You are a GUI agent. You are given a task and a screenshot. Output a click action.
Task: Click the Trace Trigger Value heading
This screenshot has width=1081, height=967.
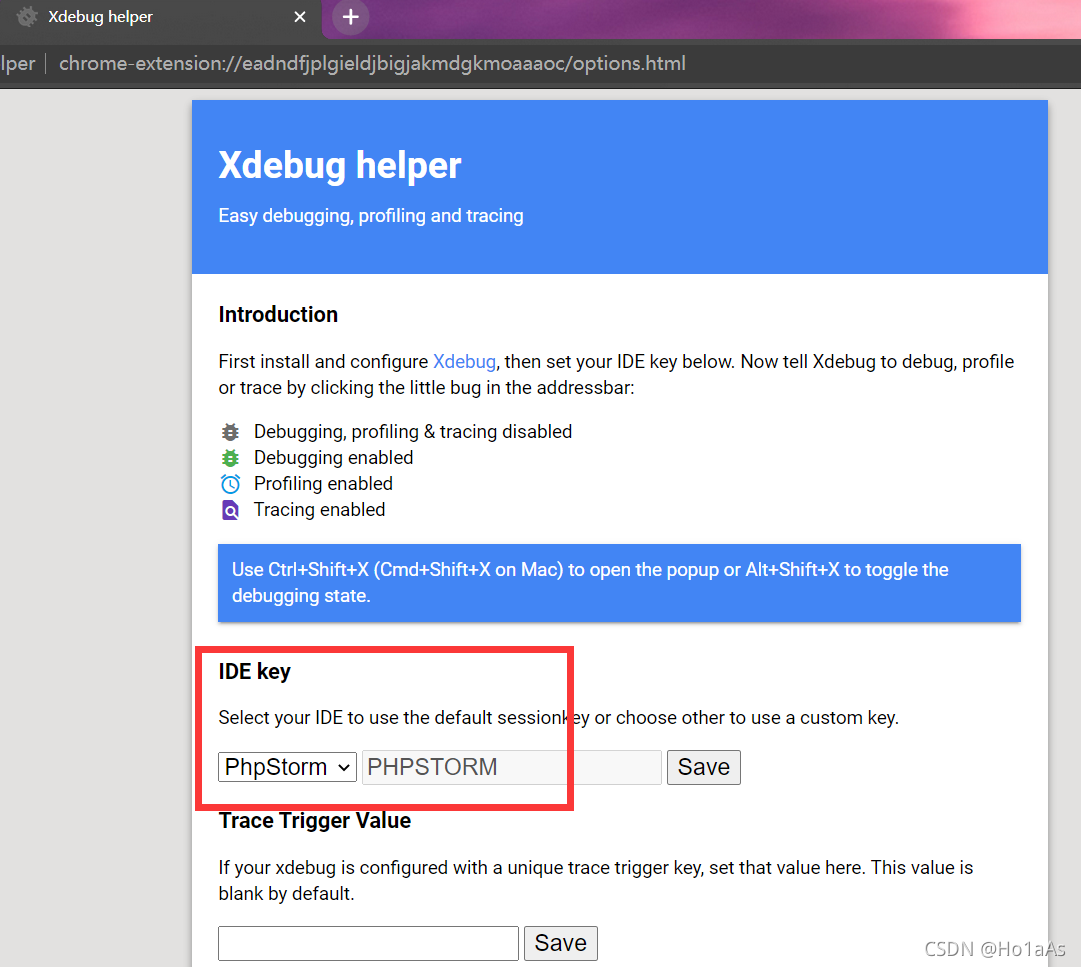314,821
